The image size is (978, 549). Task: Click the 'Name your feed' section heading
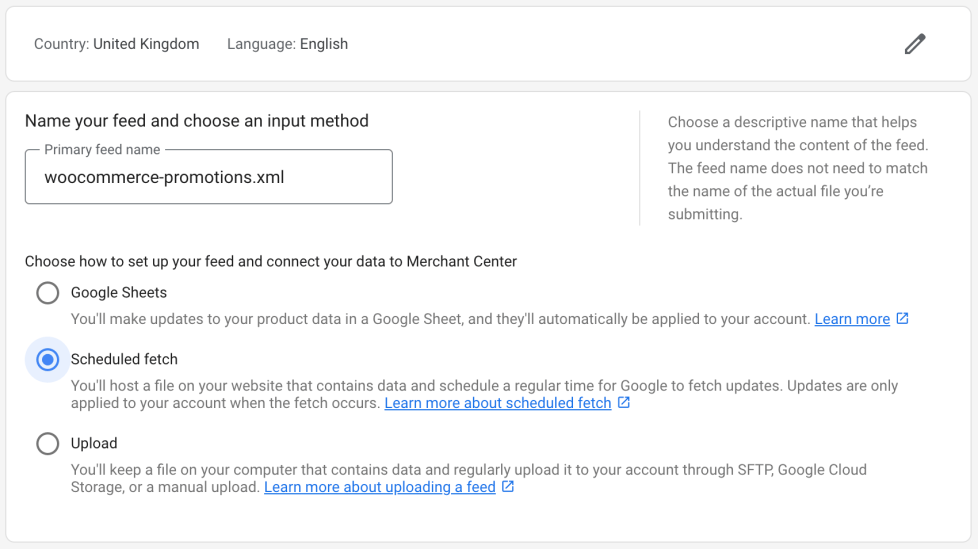tap(197, 121)
